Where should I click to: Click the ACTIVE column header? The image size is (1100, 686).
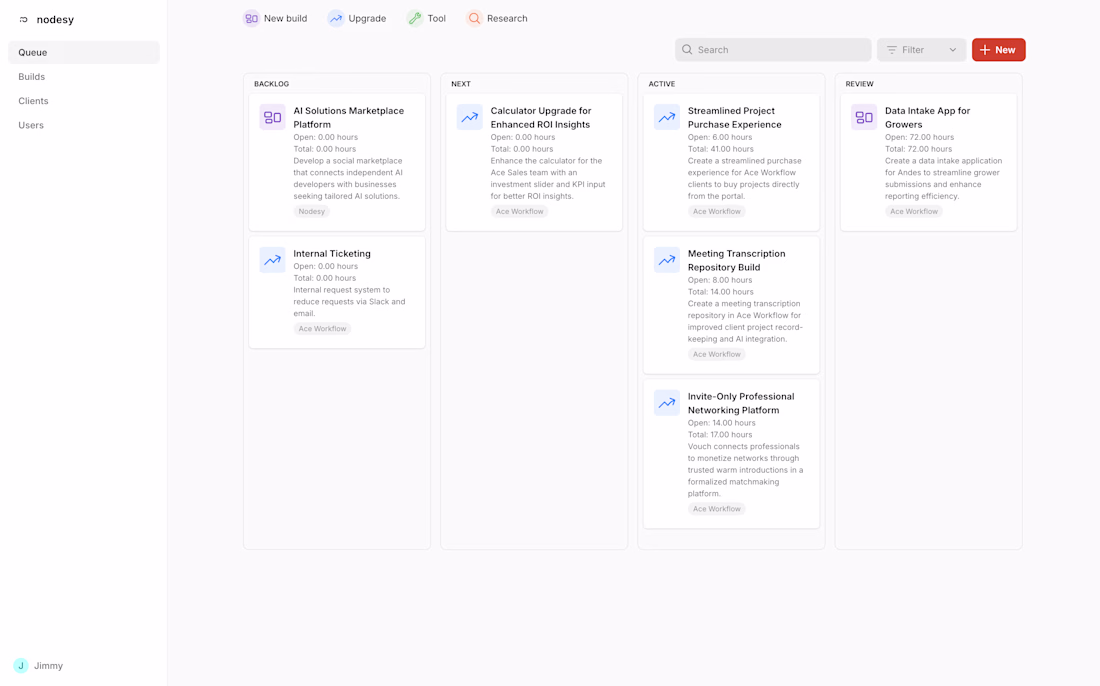click(x=662, y=83)
